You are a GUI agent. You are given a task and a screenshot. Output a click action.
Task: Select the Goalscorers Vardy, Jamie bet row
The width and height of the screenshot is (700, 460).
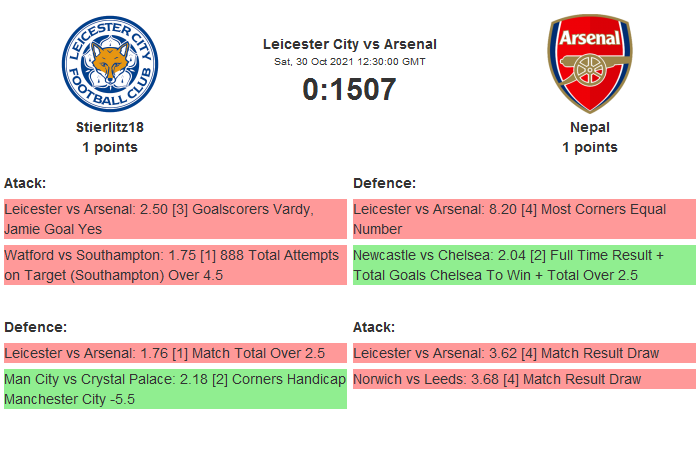point(175,219)
